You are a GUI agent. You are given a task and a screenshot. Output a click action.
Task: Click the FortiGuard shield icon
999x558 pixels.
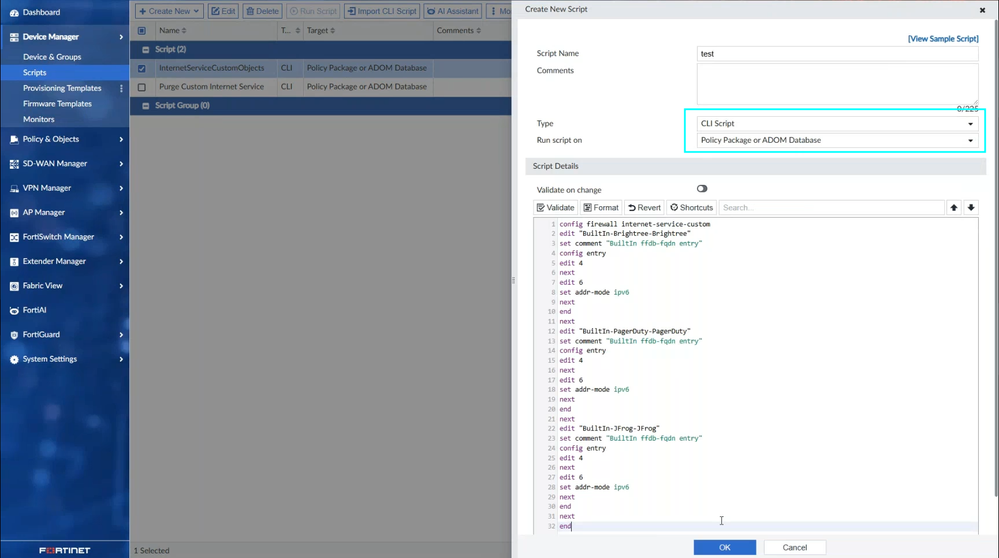pyautogui.click(x=14, y=335)
